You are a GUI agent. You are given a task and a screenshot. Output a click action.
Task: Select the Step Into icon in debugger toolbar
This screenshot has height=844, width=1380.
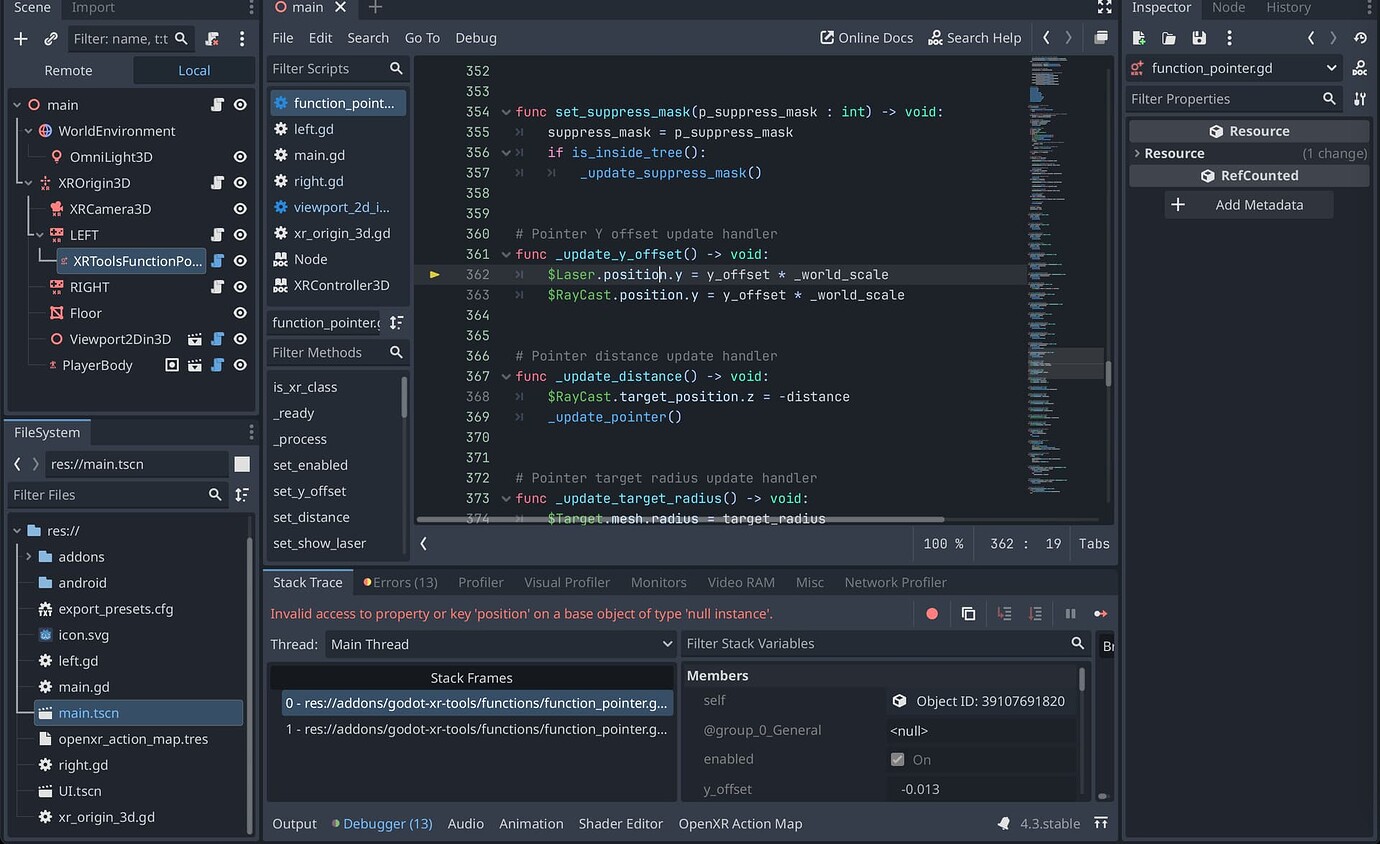(x=1004, y=613)
